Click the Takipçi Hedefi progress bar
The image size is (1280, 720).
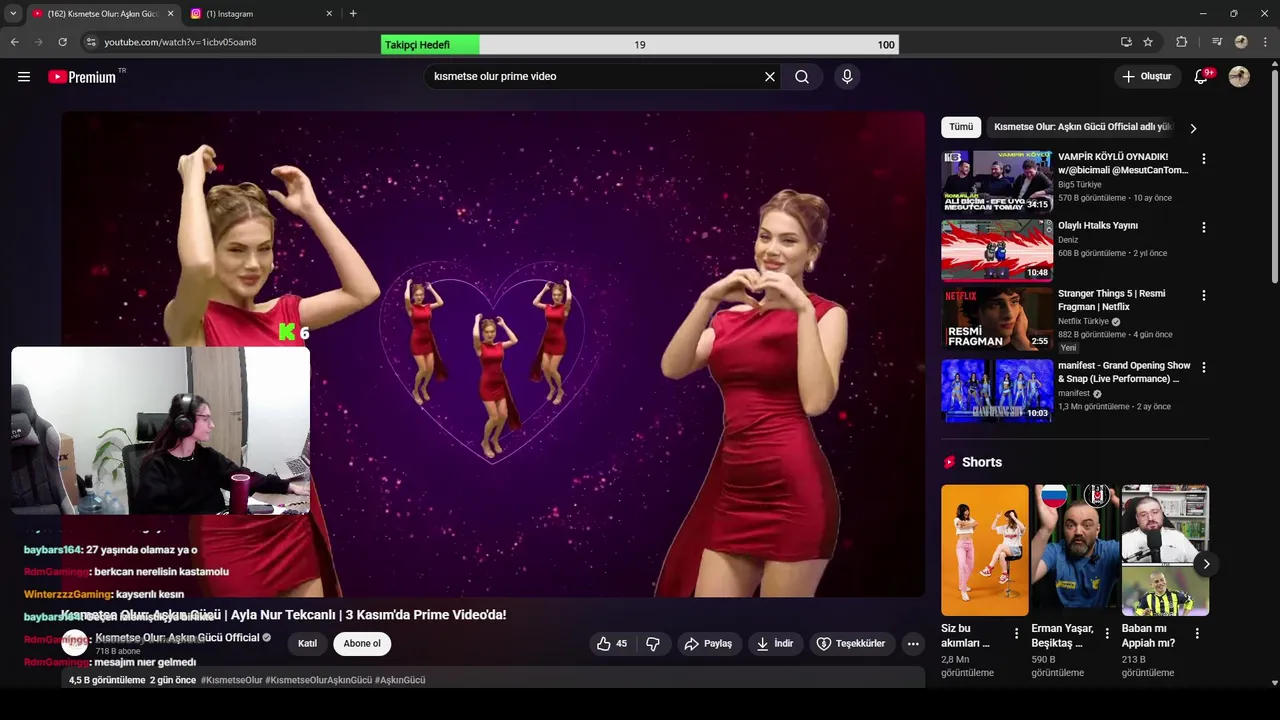(640, 45)
